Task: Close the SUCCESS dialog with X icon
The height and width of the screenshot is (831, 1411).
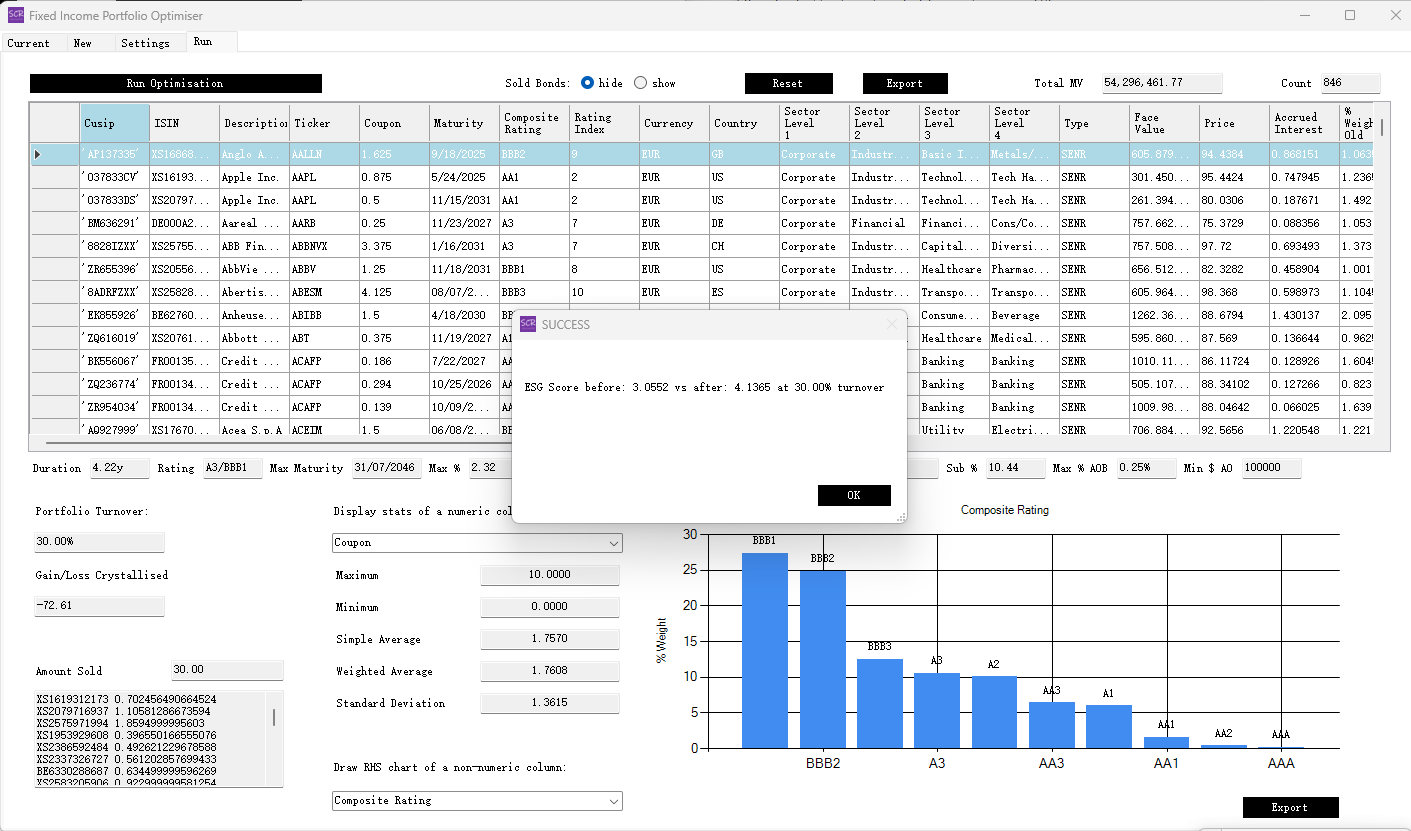Action: (x=892, y=324)
